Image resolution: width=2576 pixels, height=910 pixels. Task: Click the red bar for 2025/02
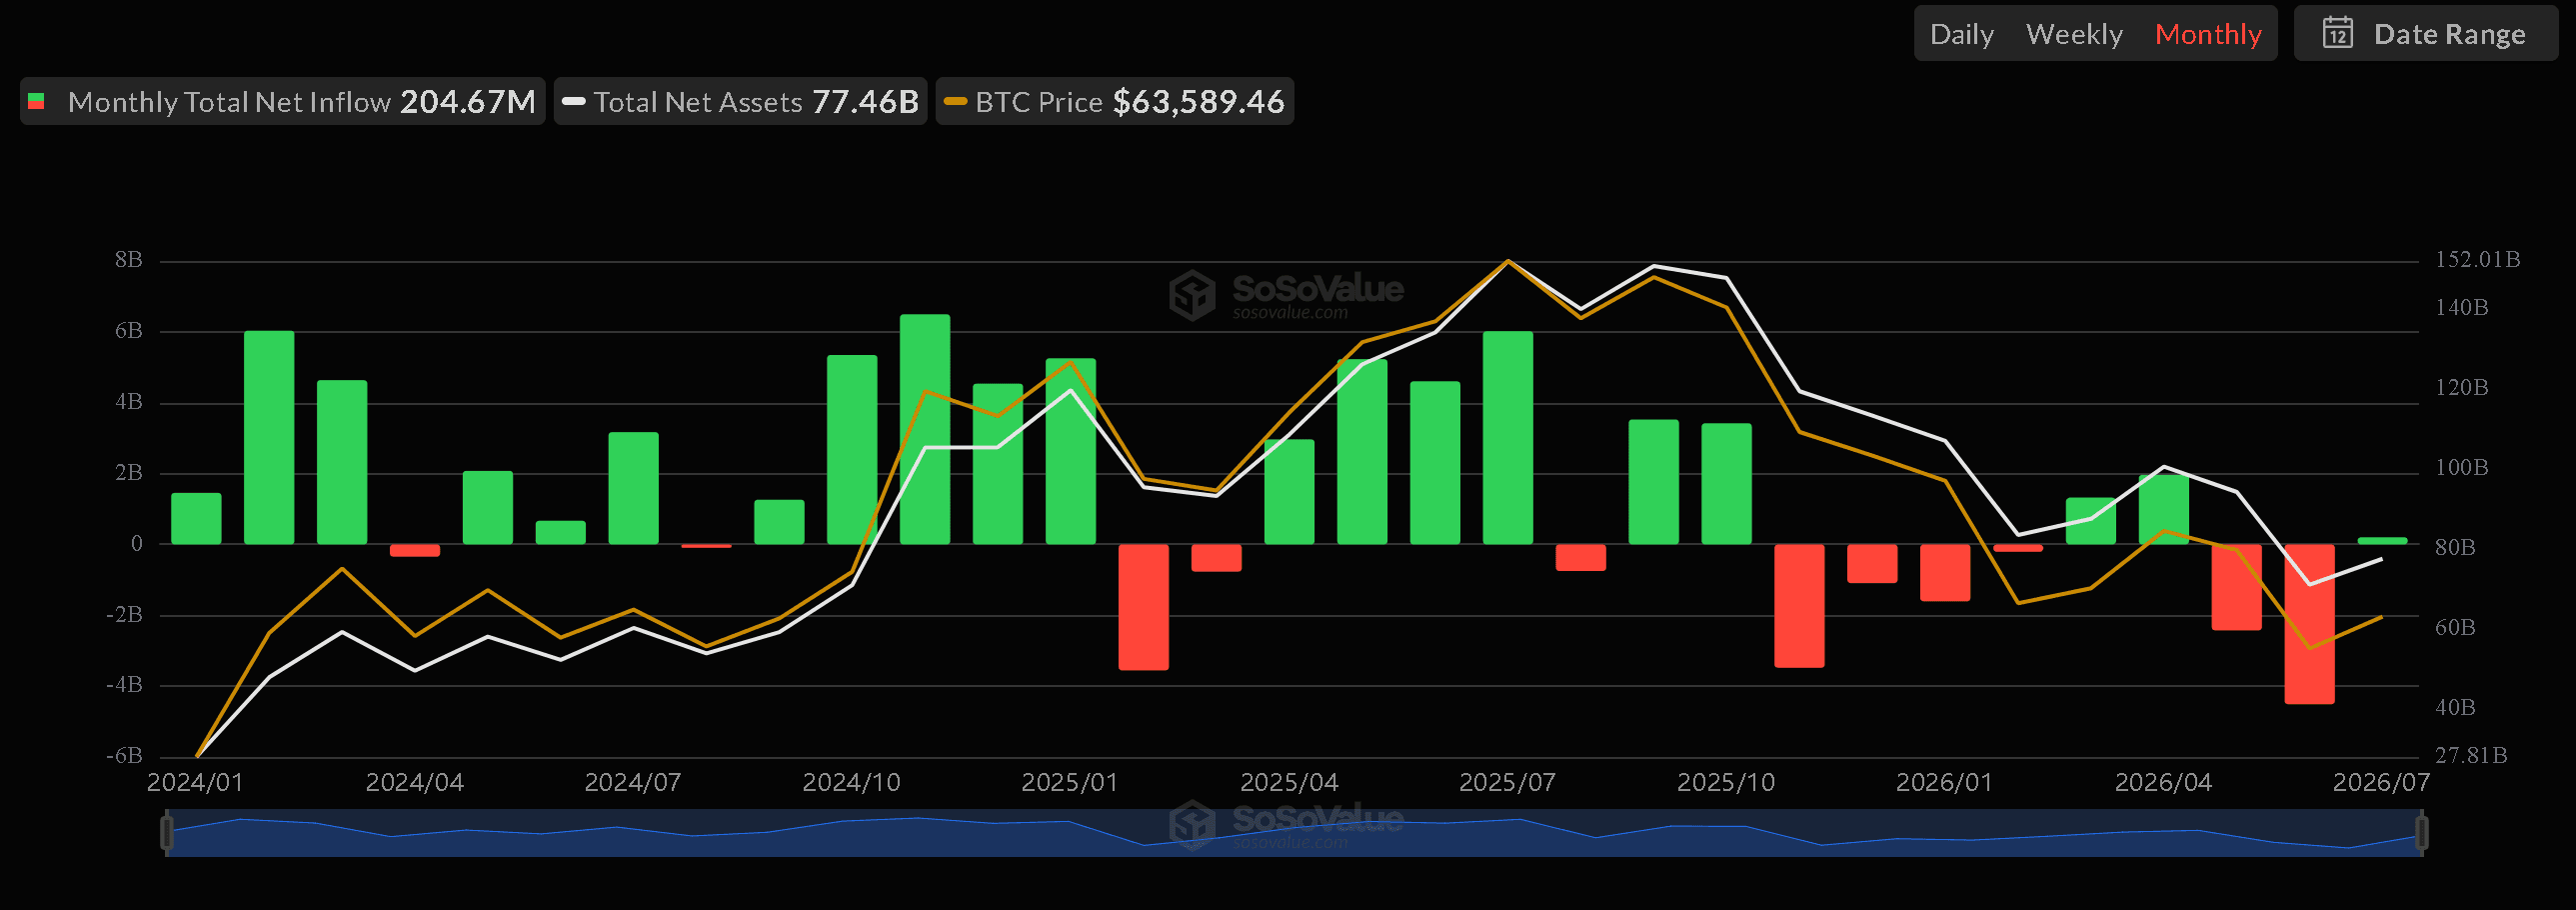click(1143, 607)
